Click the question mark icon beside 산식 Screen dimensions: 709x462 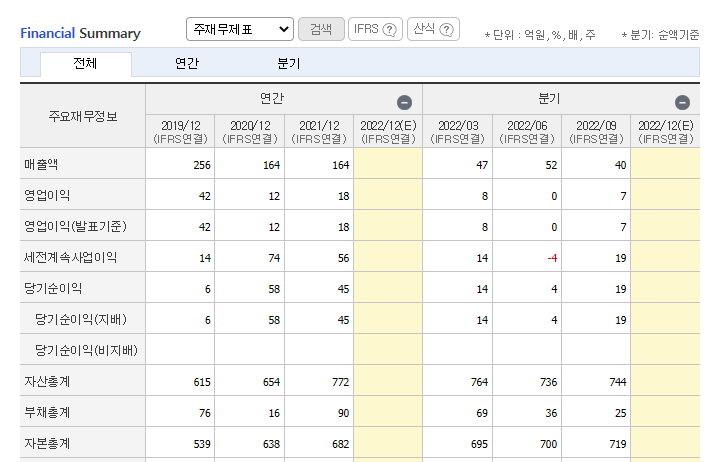click(446, 30)
